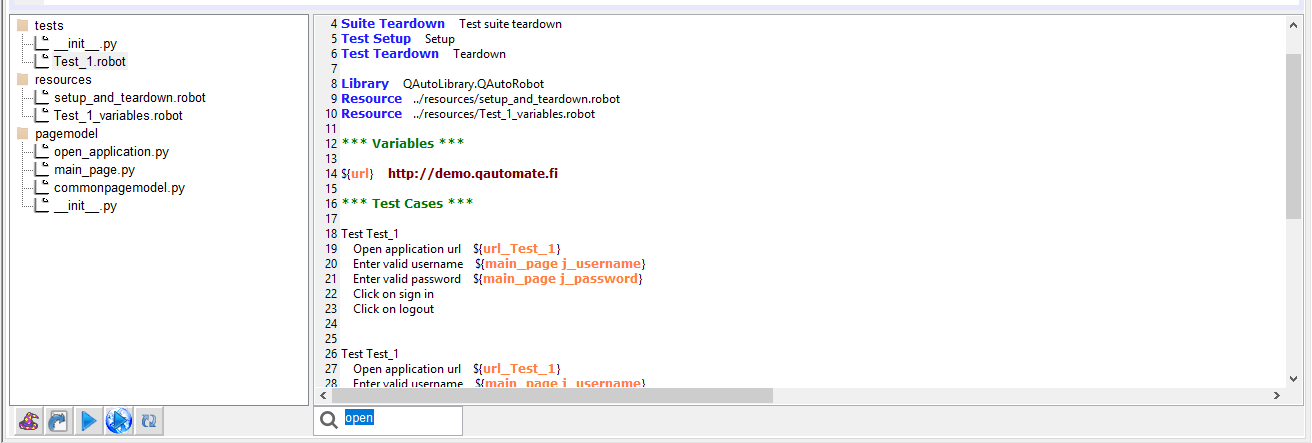Click 'http://demo.qautomate.fi' URL value

[472, 173]
